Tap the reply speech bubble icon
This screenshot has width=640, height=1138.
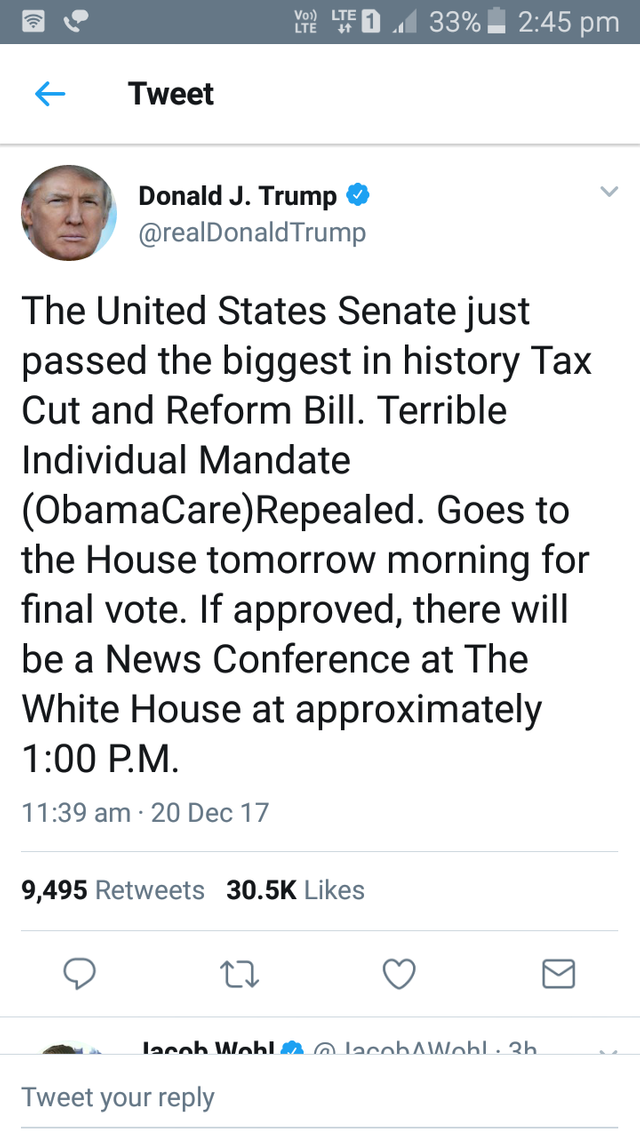(x=79, y=973)
